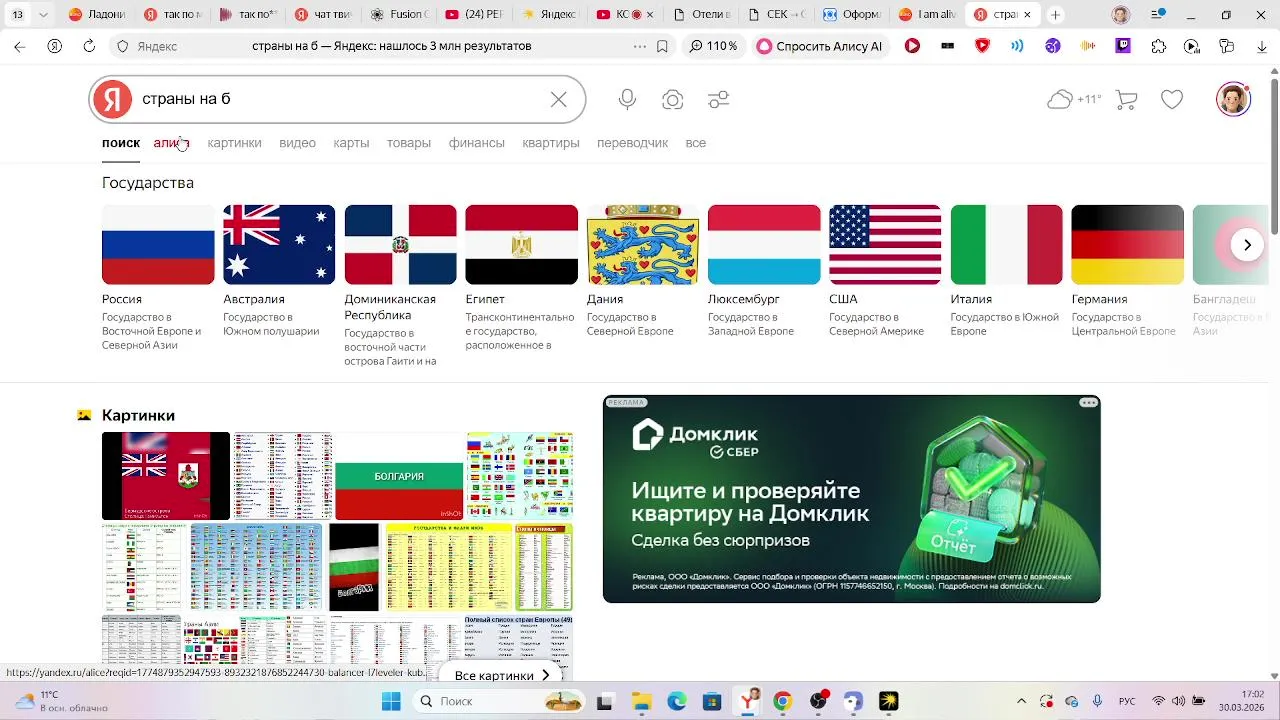Open new browser tab with plus
This screenshot has height=720, width=1280.
[x=1055, y=15]
